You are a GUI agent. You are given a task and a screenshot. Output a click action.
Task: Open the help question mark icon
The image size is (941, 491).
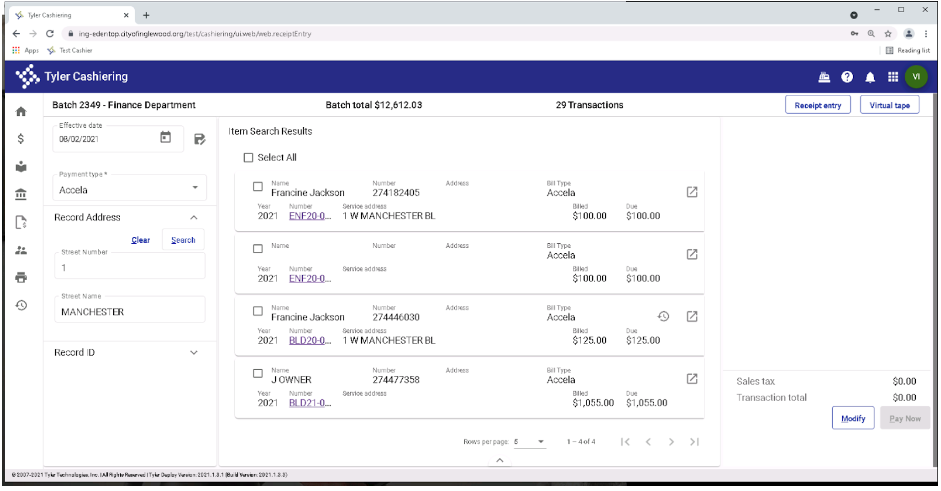tap(847, 77)
